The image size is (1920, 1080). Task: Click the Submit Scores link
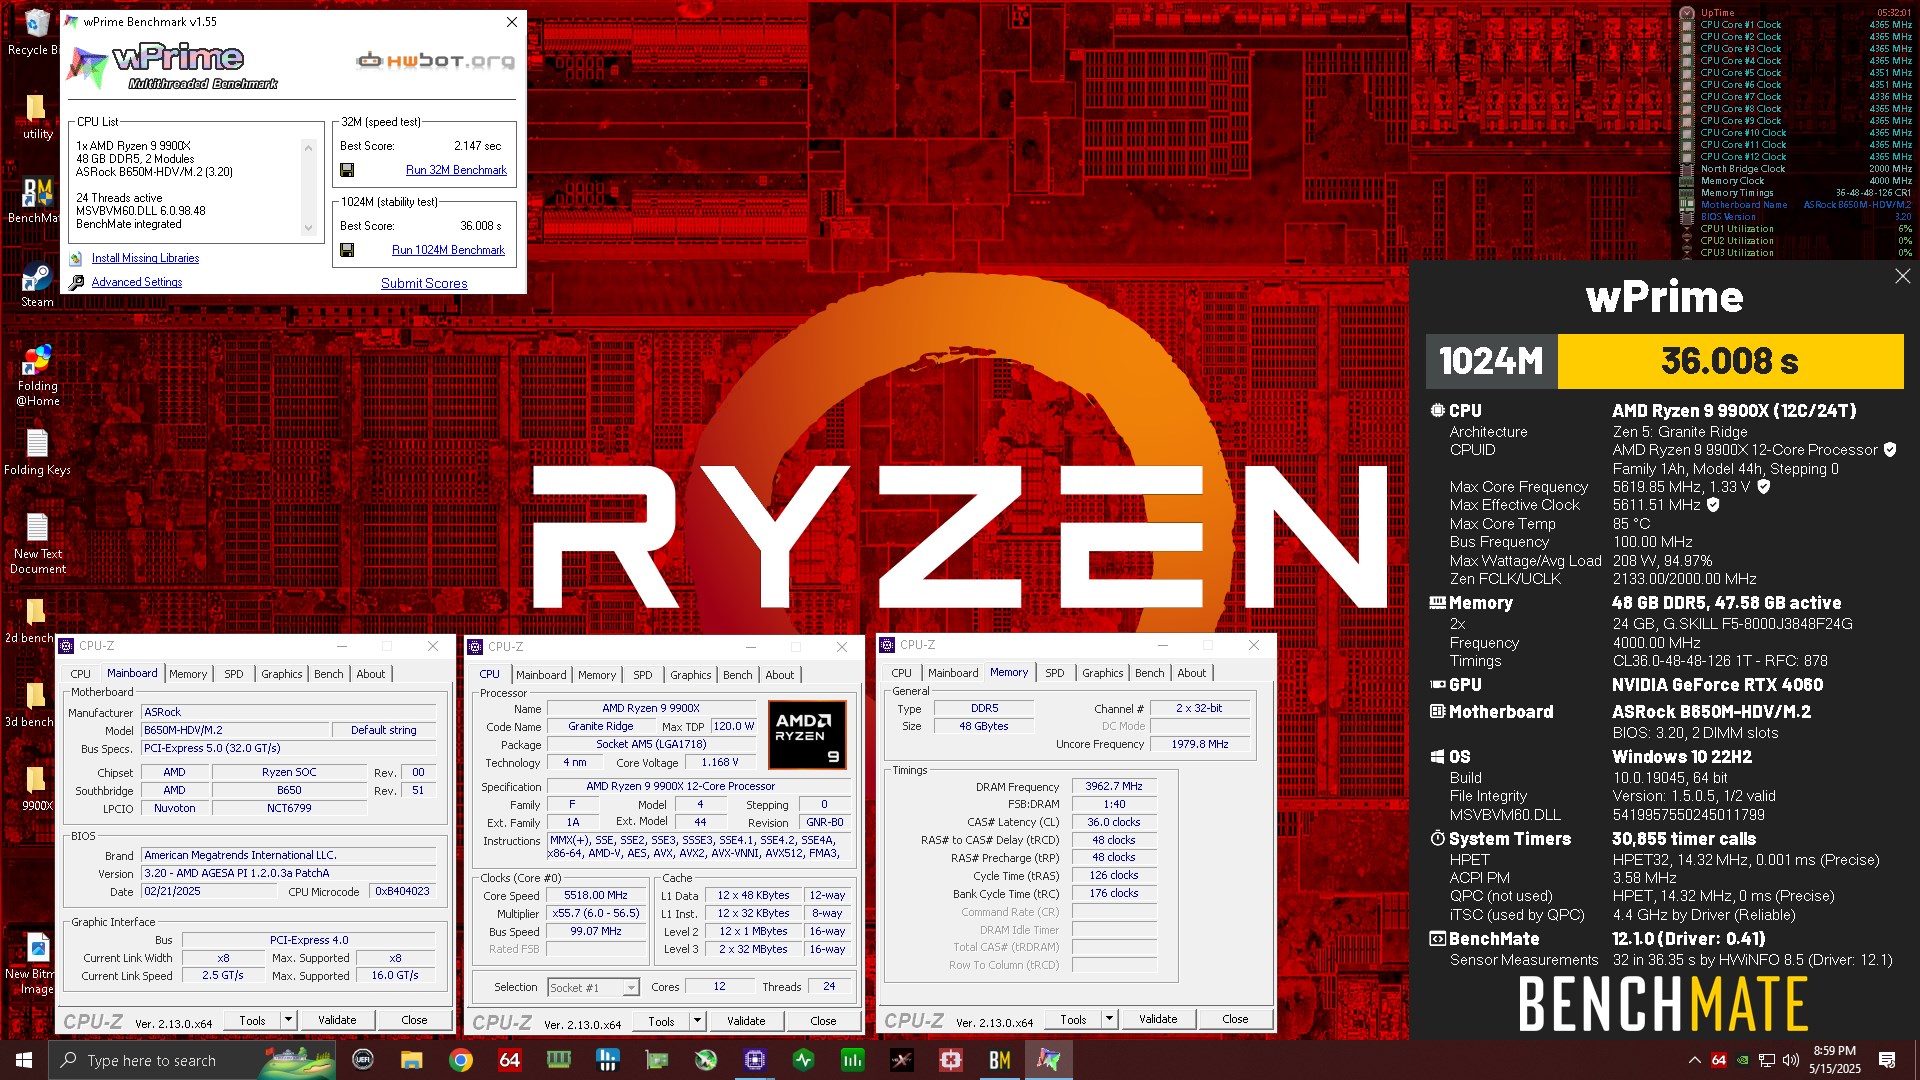(424, 283)
